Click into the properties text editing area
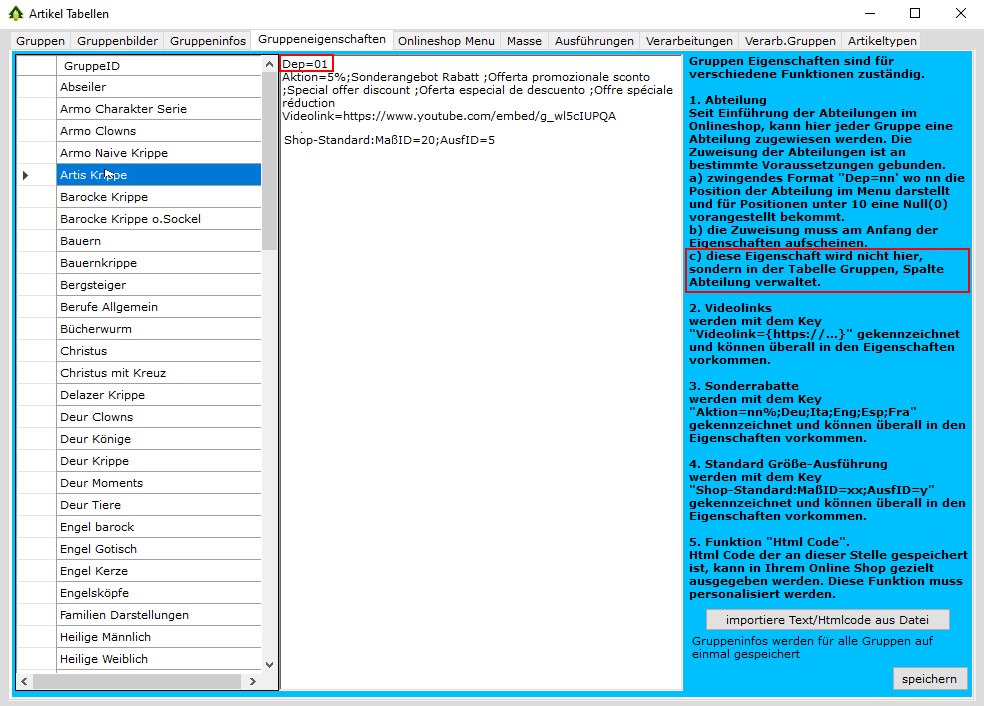The image size is (984, 706). click(480, 400)
